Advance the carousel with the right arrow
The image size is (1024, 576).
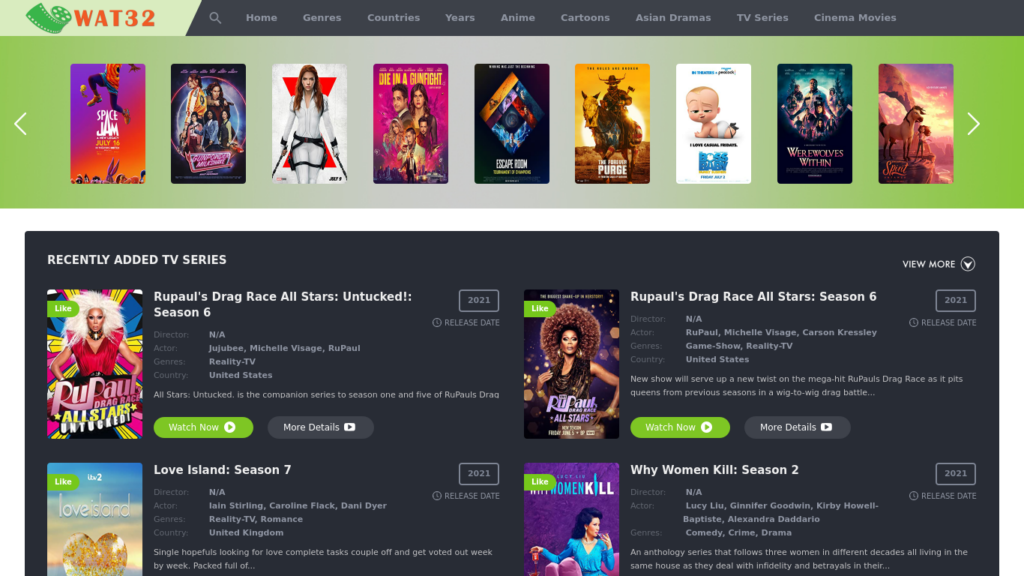click(x=973, y=123)
